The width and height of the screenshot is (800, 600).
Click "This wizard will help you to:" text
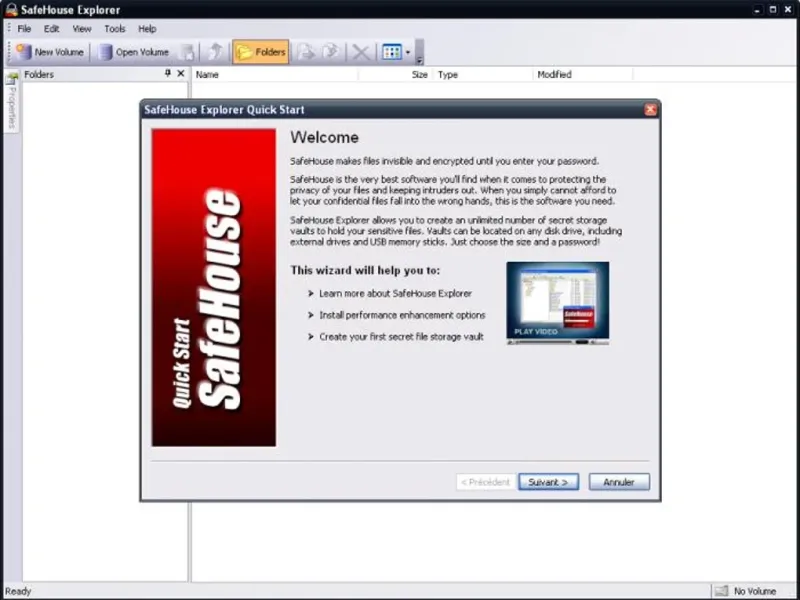[x=365, y=270]
